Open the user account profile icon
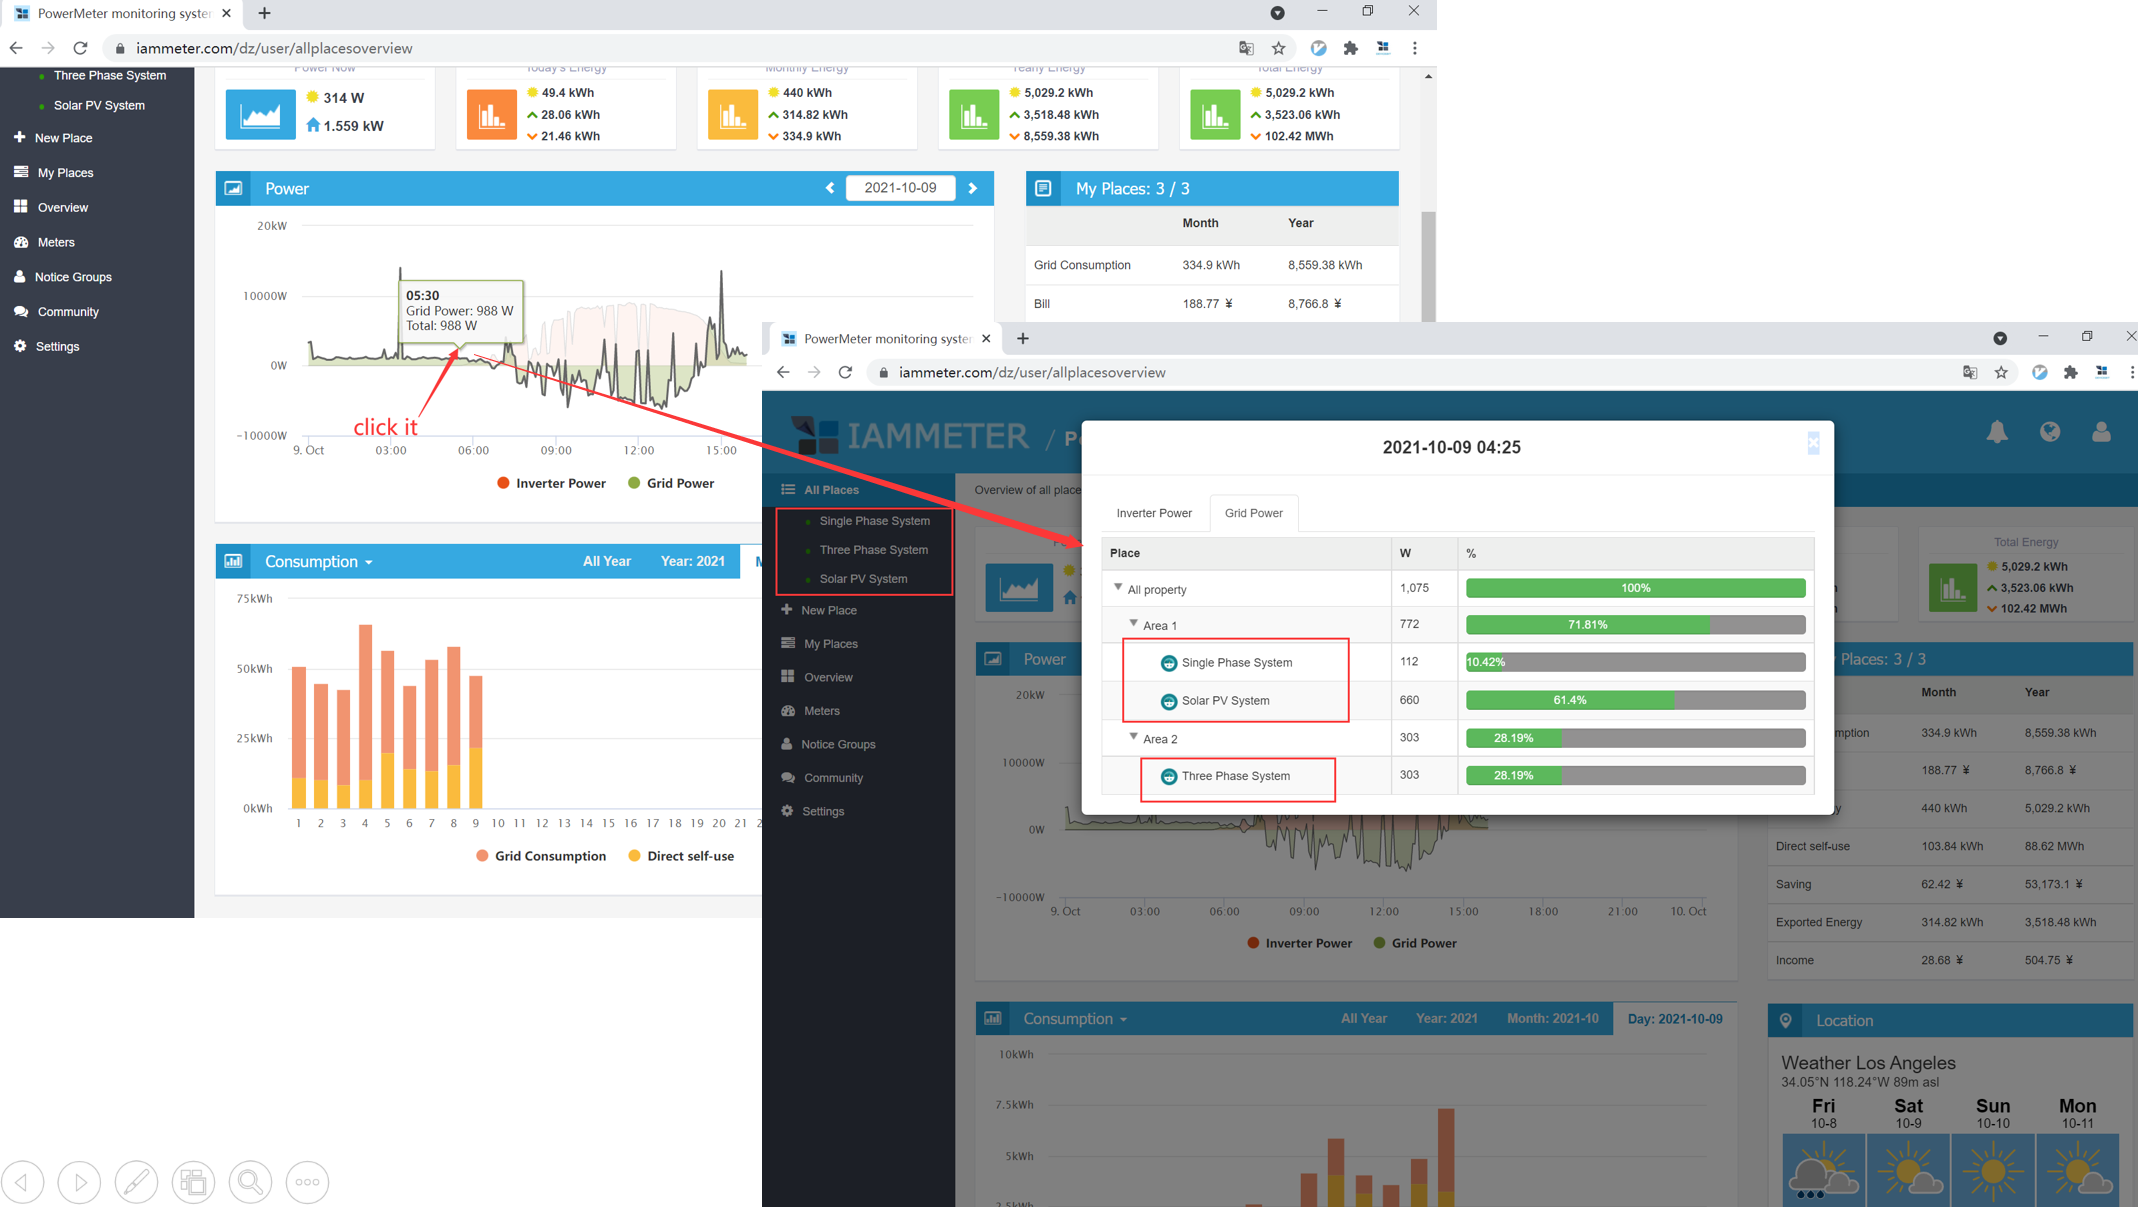The height and width of the screenshot is (1207, 2138). (x=2101, y=432)
